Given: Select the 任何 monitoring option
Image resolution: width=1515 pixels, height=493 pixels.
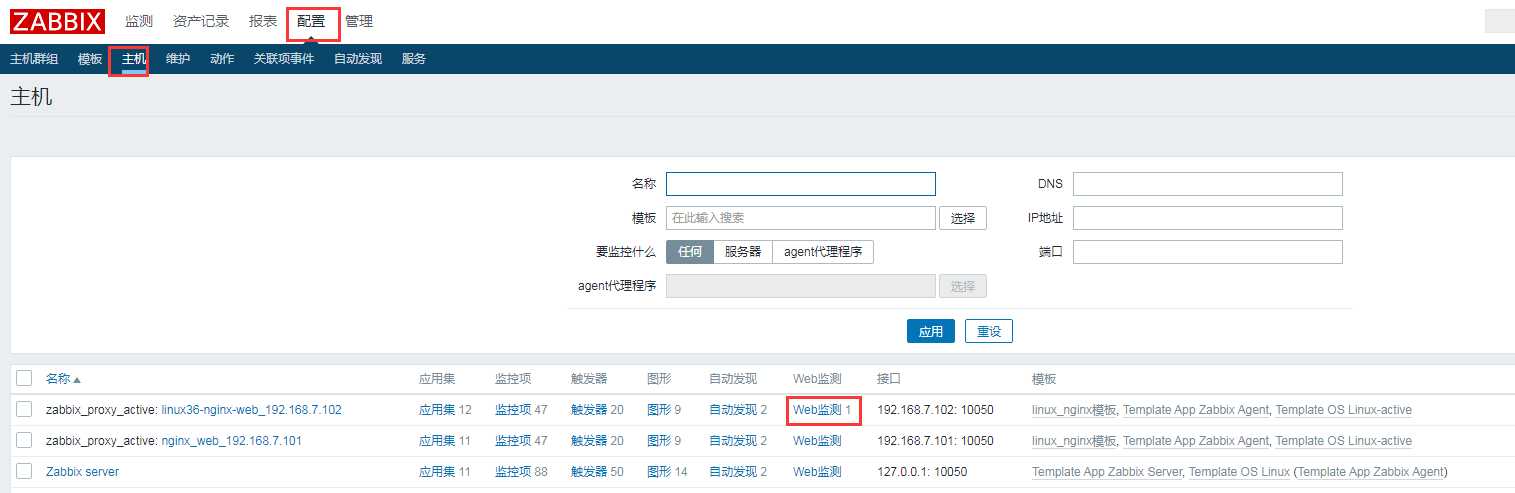Looking at the screenshot, I should pyautogui.click(x=690, y=252).
